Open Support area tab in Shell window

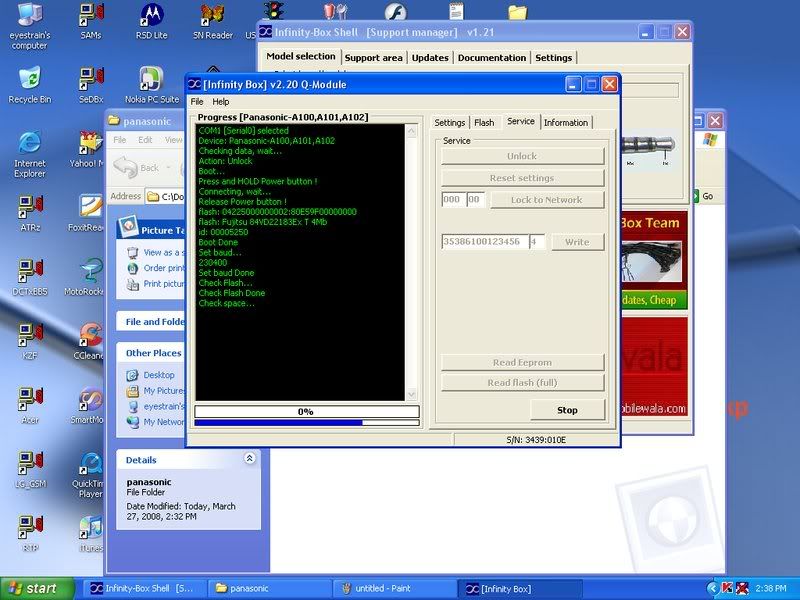tap(373, 58)
